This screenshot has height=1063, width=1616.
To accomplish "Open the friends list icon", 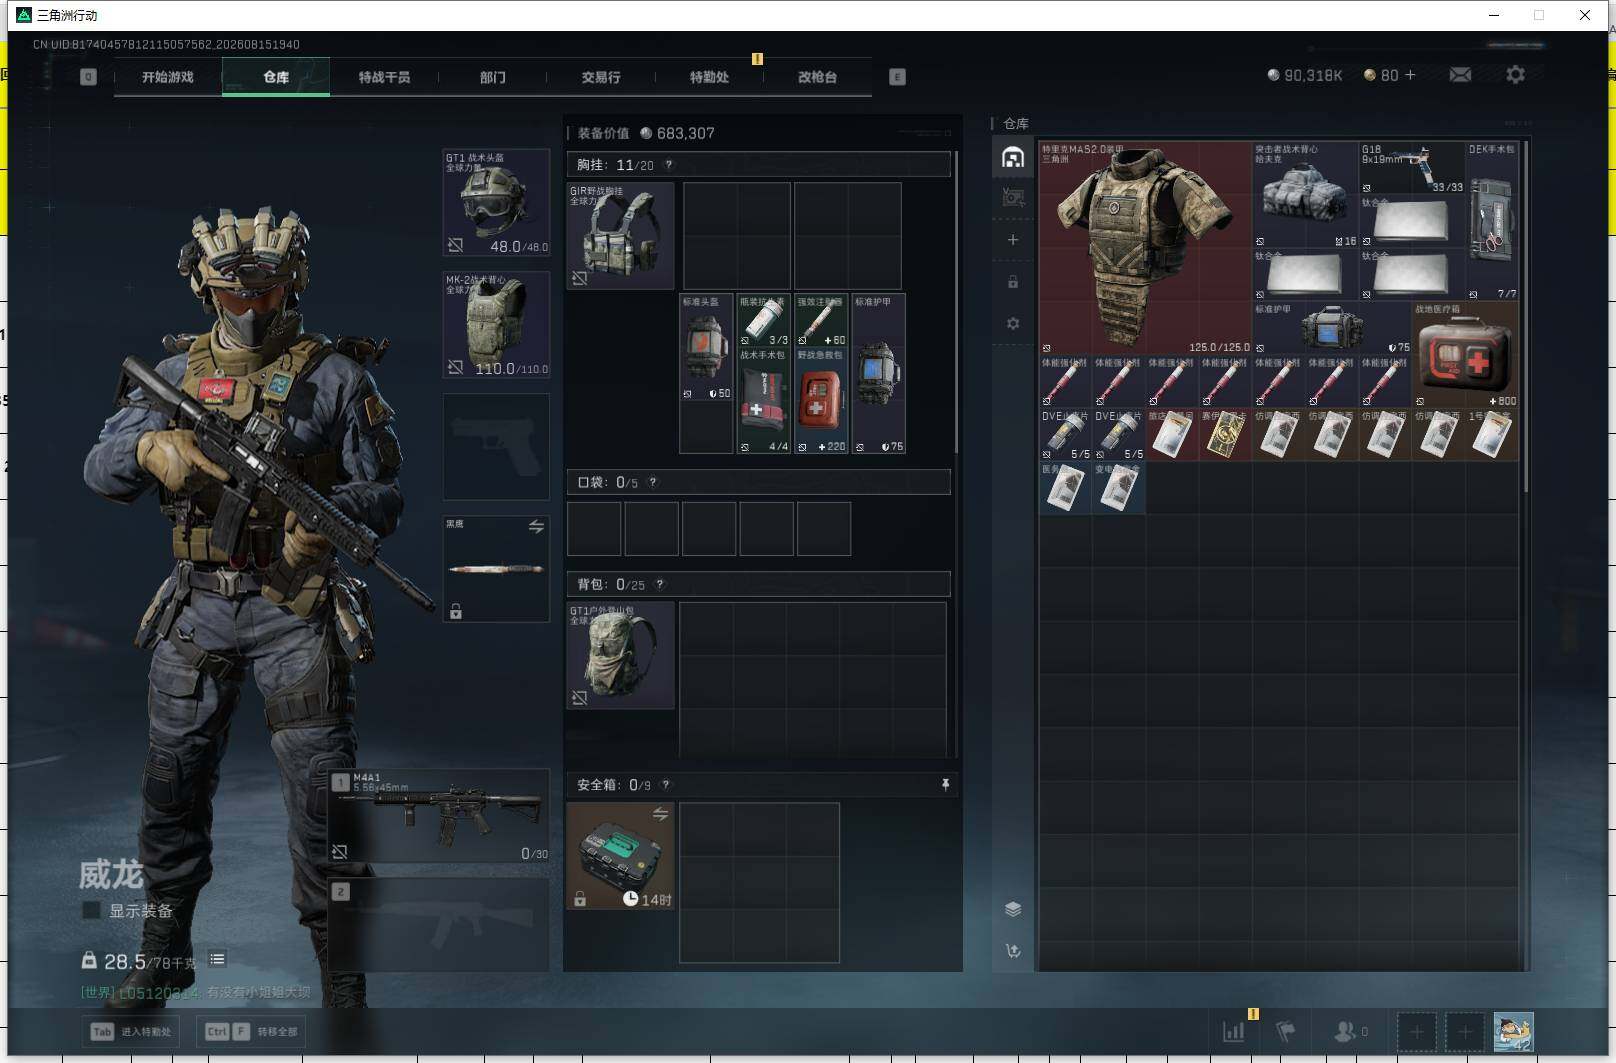I will [1351, 1031].
